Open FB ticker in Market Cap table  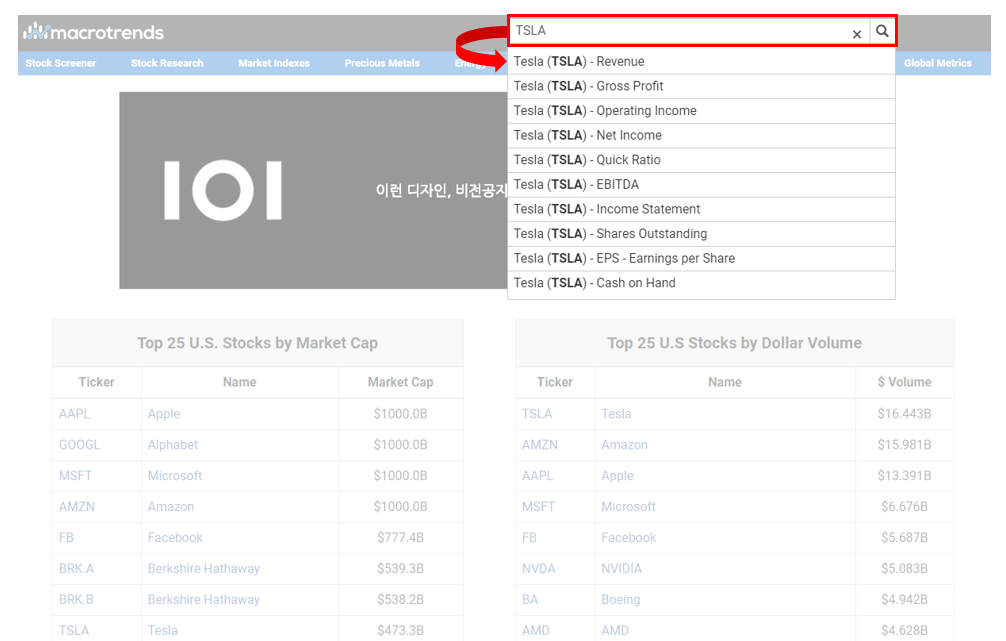click(x=66, y=538)
